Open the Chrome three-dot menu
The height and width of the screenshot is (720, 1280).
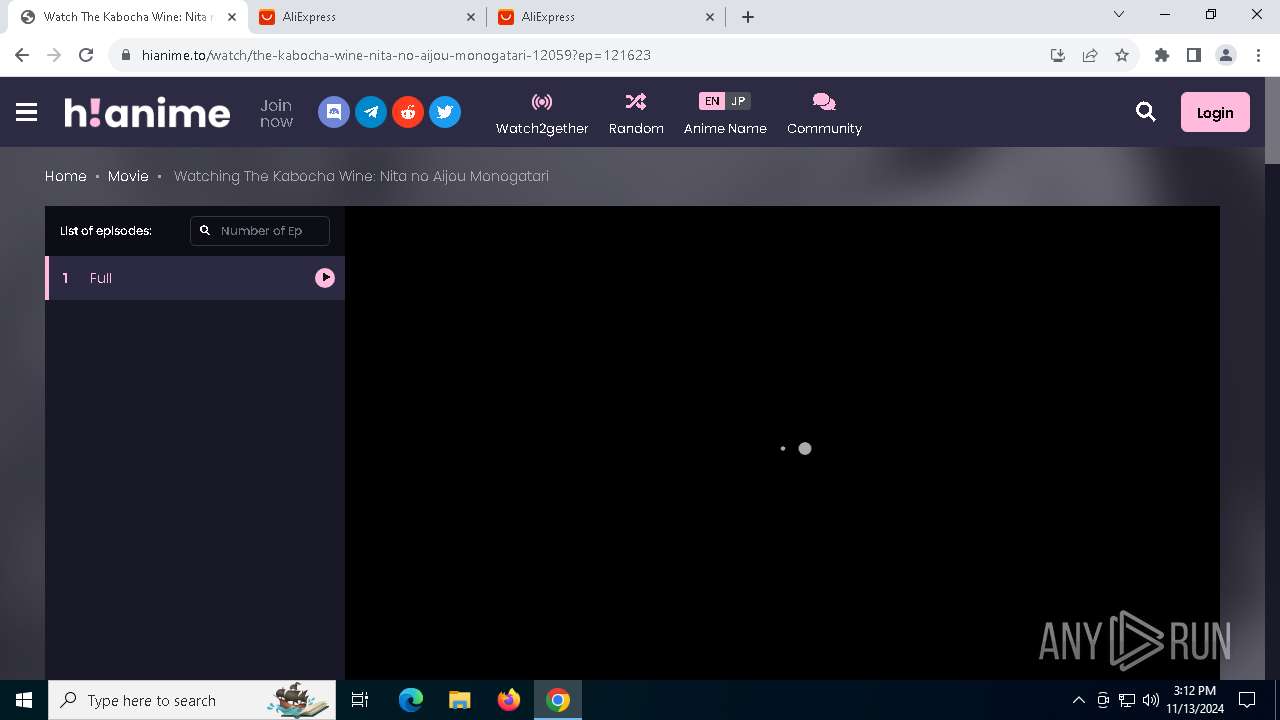point(1258,55)
